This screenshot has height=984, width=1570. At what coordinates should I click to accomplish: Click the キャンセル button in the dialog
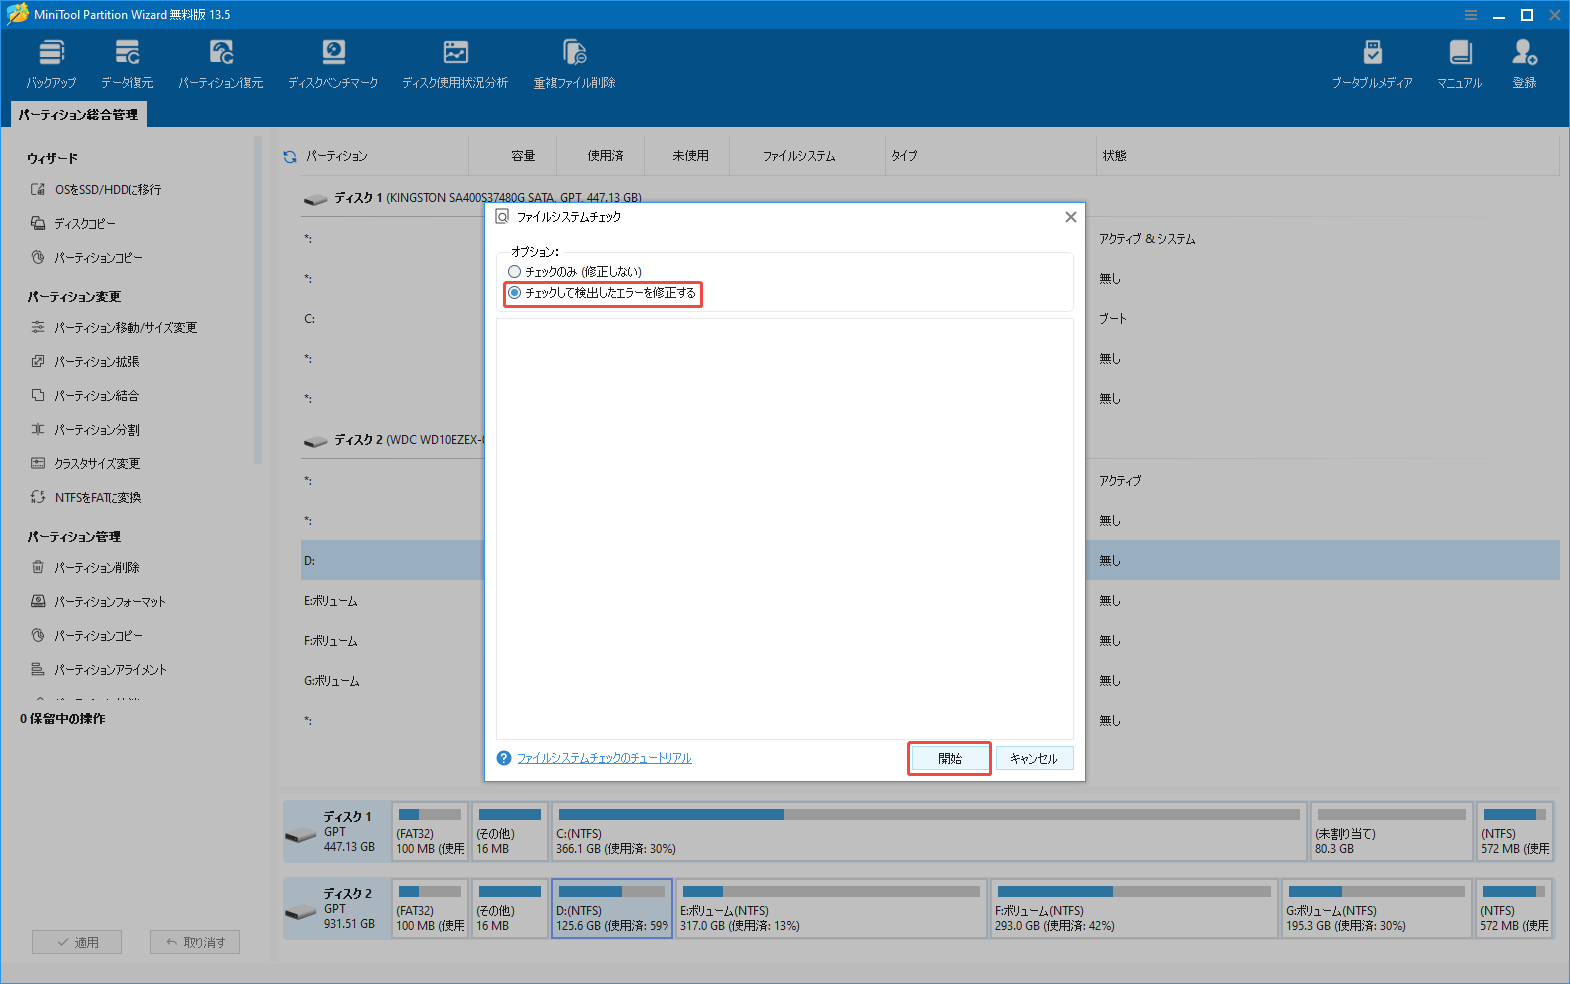1034,758
